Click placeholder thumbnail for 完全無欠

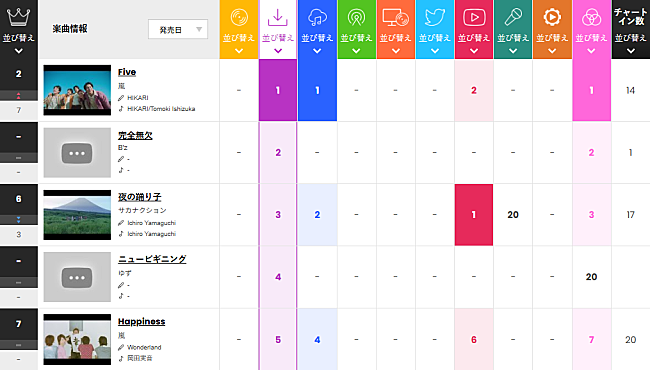pos(77,152)
